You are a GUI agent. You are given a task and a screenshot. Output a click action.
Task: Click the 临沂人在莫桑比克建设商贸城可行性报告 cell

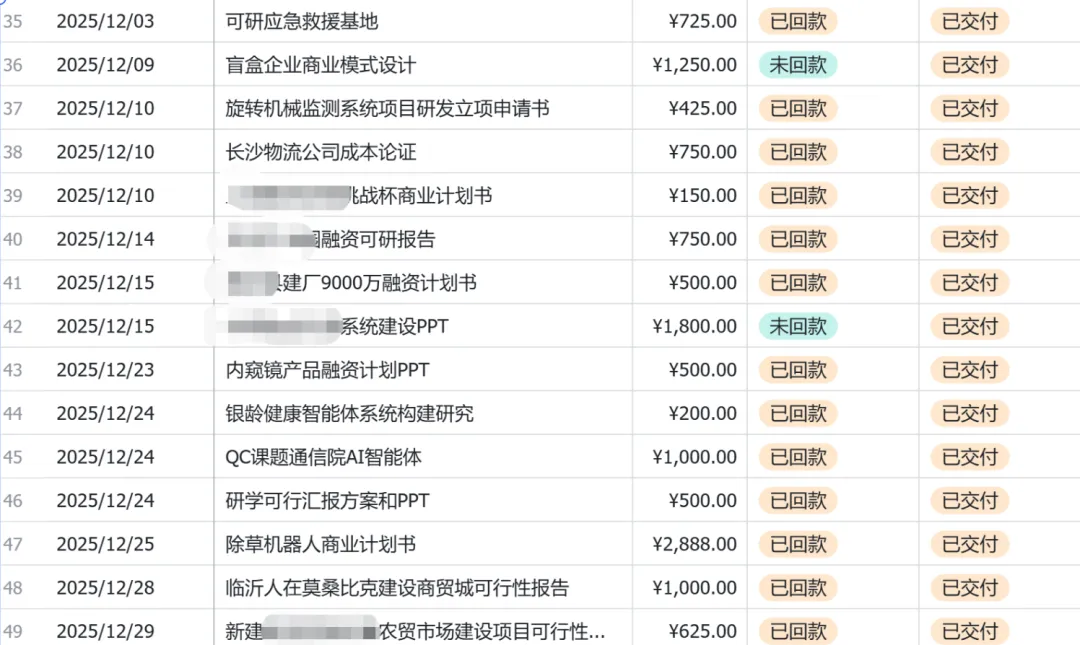coord(397,588)
